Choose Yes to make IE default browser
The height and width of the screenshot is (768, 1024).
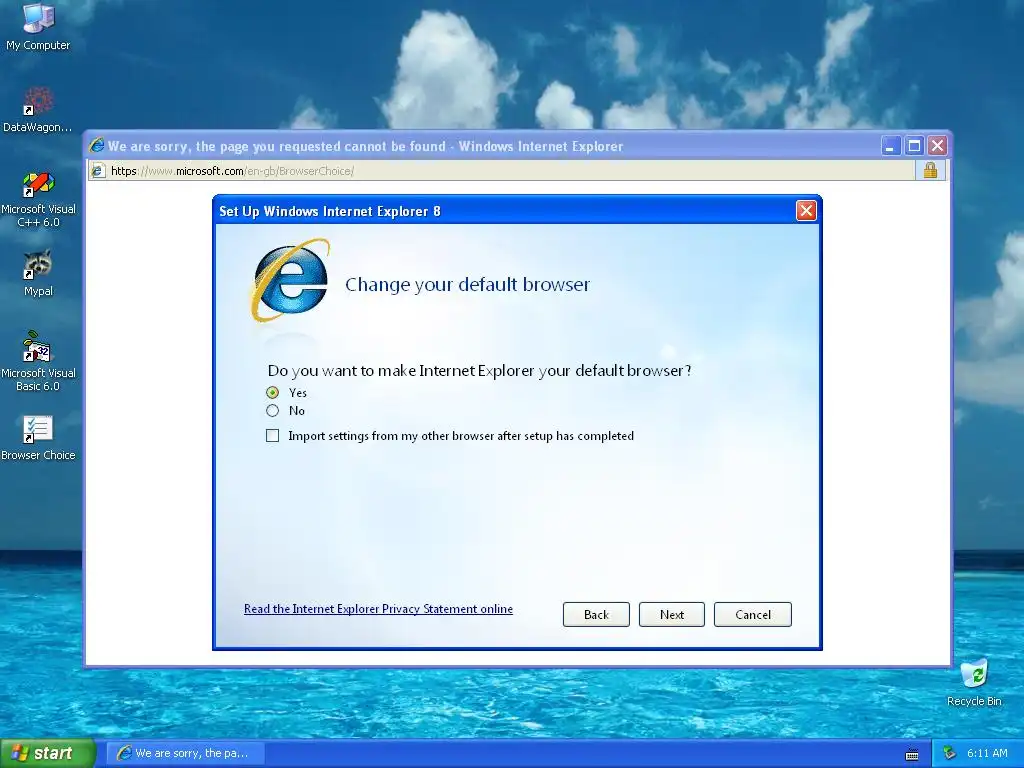(x=272, y=392)
